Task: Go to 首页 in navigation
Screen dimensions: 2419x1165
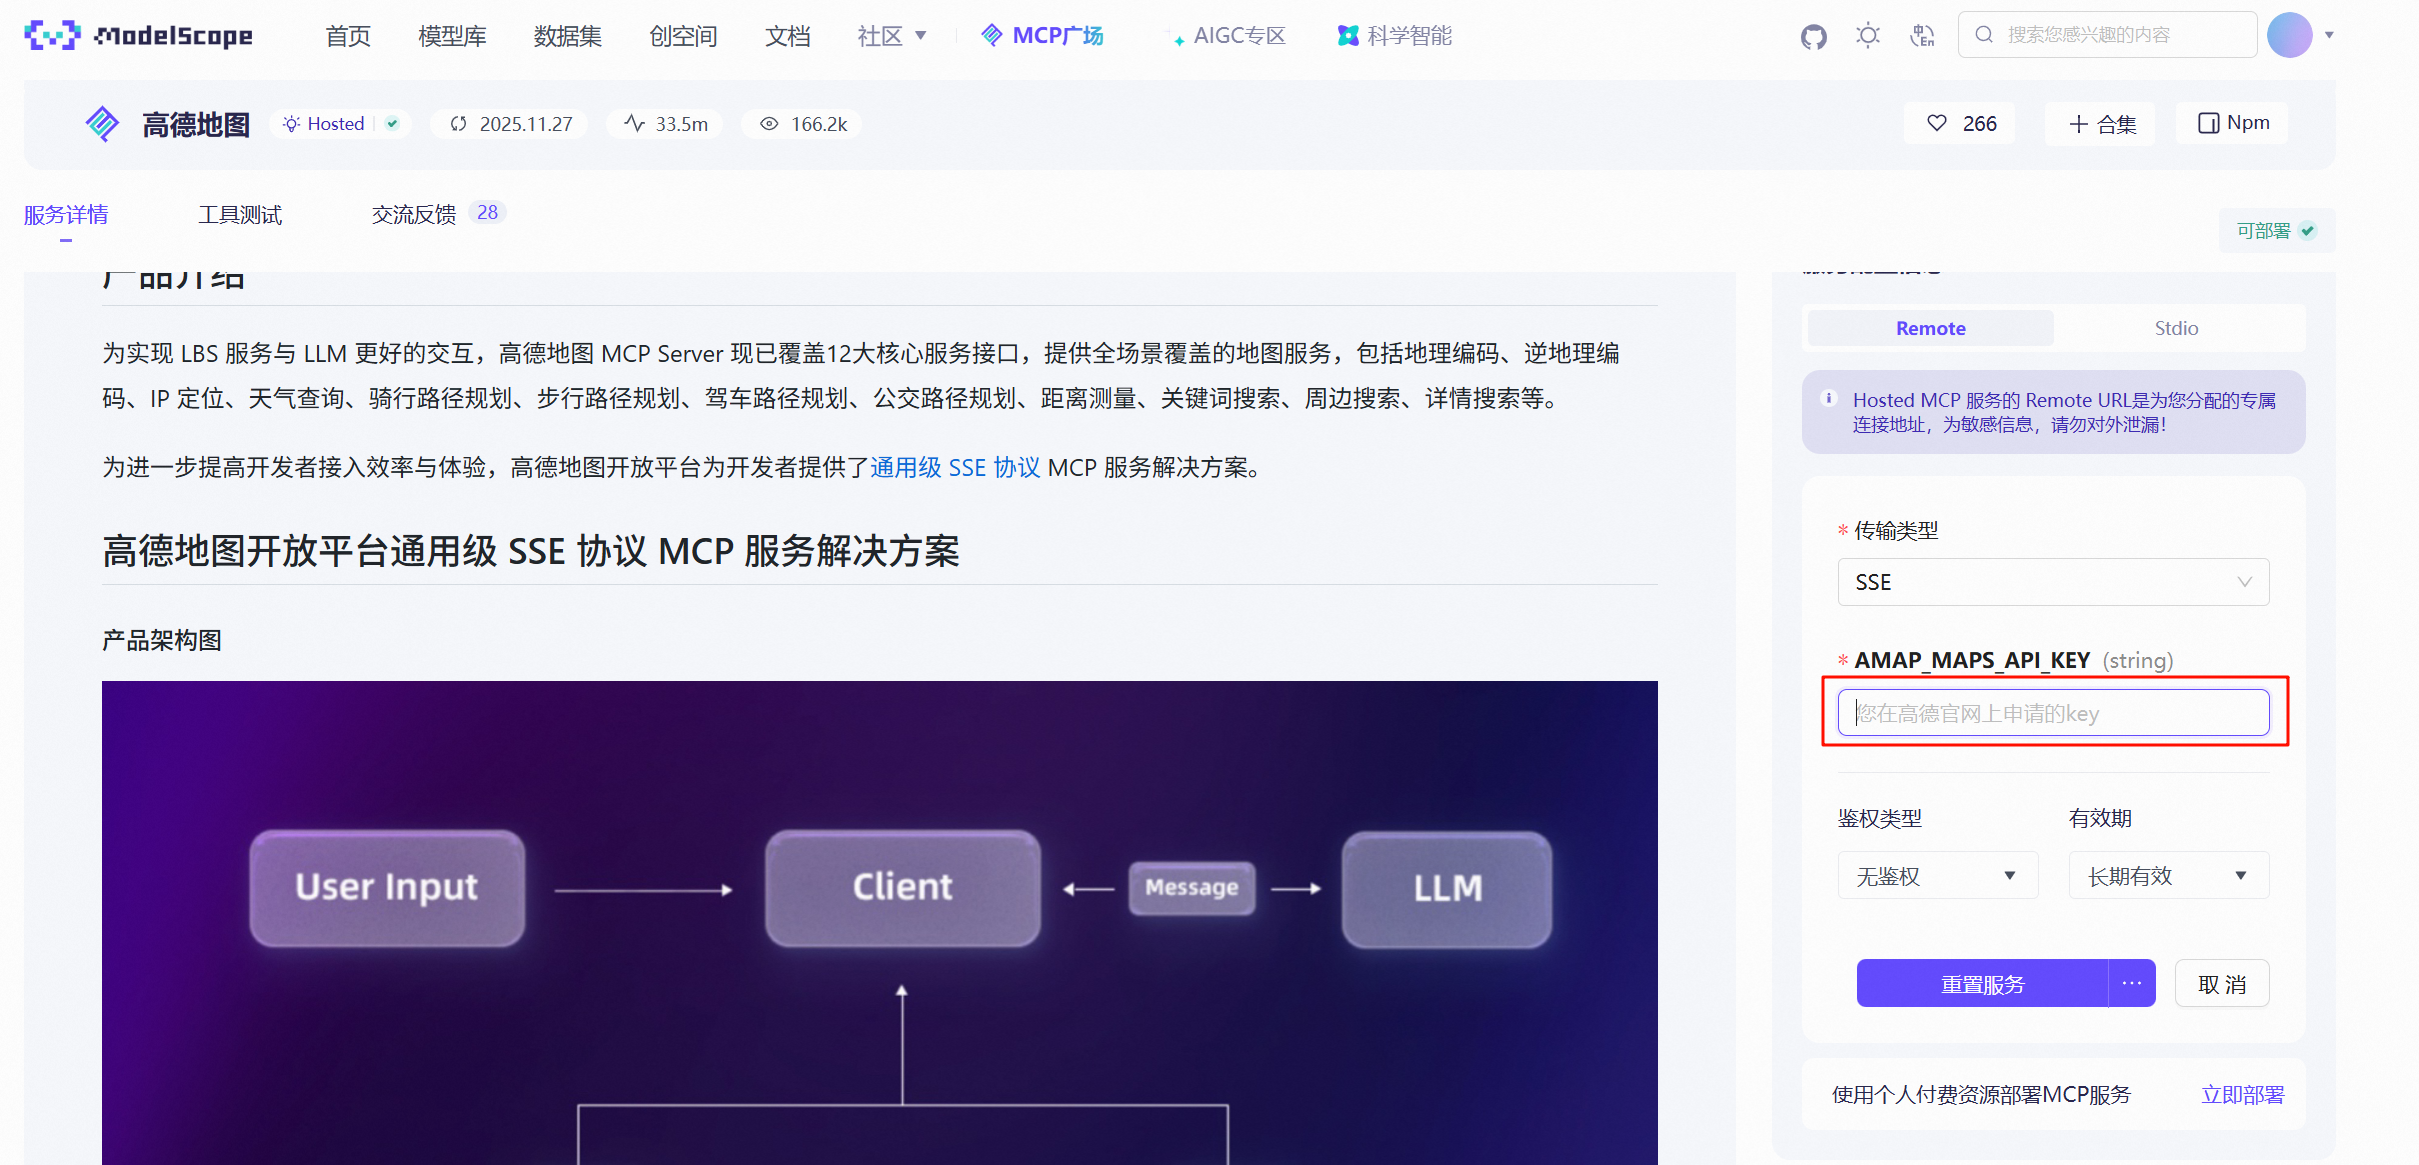Action: 347,36
